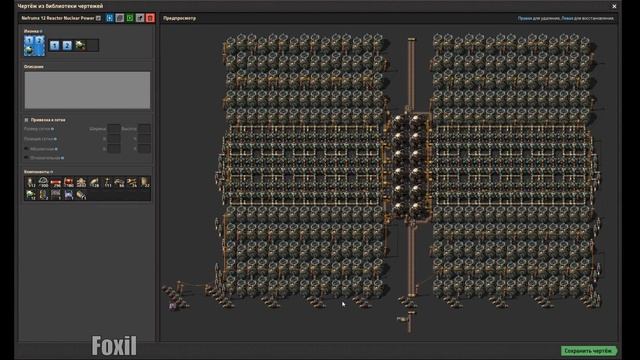640x360 pixels.
Task: Click the component with count 512
Action: tap(31, 182)
